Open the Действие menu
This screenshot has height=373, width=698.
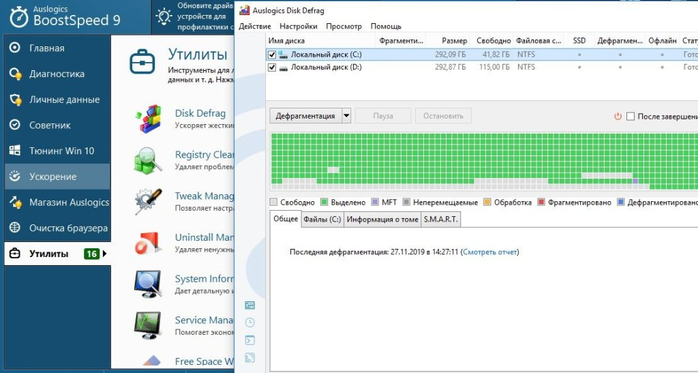(255, 26)
